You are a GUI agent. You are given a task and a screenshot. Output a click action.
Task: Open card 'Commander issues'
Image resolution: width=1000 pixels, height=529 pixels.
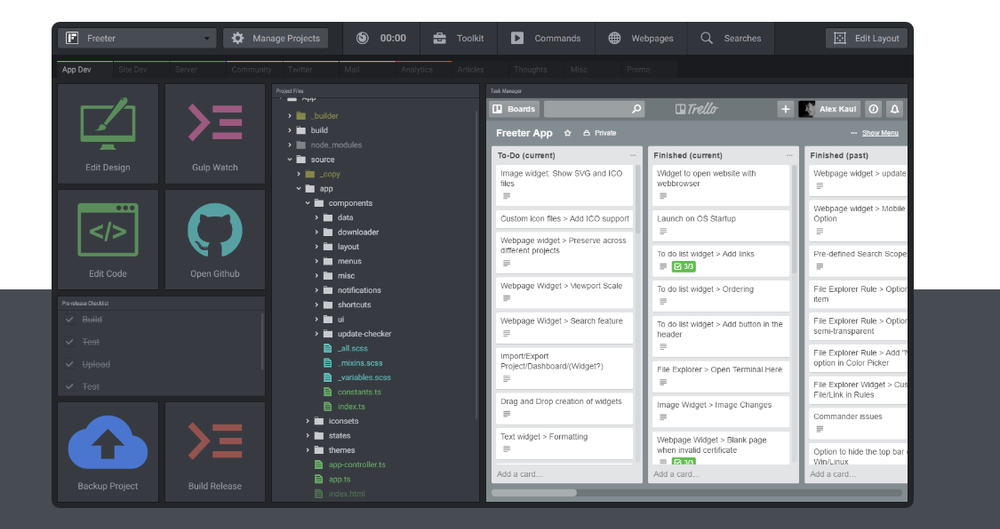click(858, 423)
